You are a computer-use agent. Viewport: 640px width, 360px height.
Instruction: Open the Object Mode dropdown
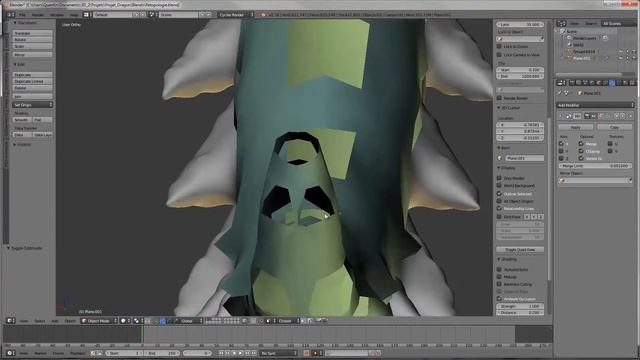point(99,321)
